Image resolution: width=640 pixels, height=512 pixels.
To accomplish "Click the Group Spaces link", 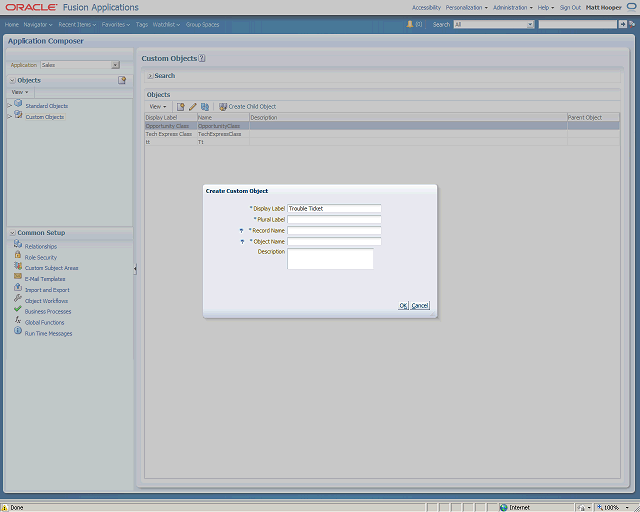I will [x=202, y=24].
